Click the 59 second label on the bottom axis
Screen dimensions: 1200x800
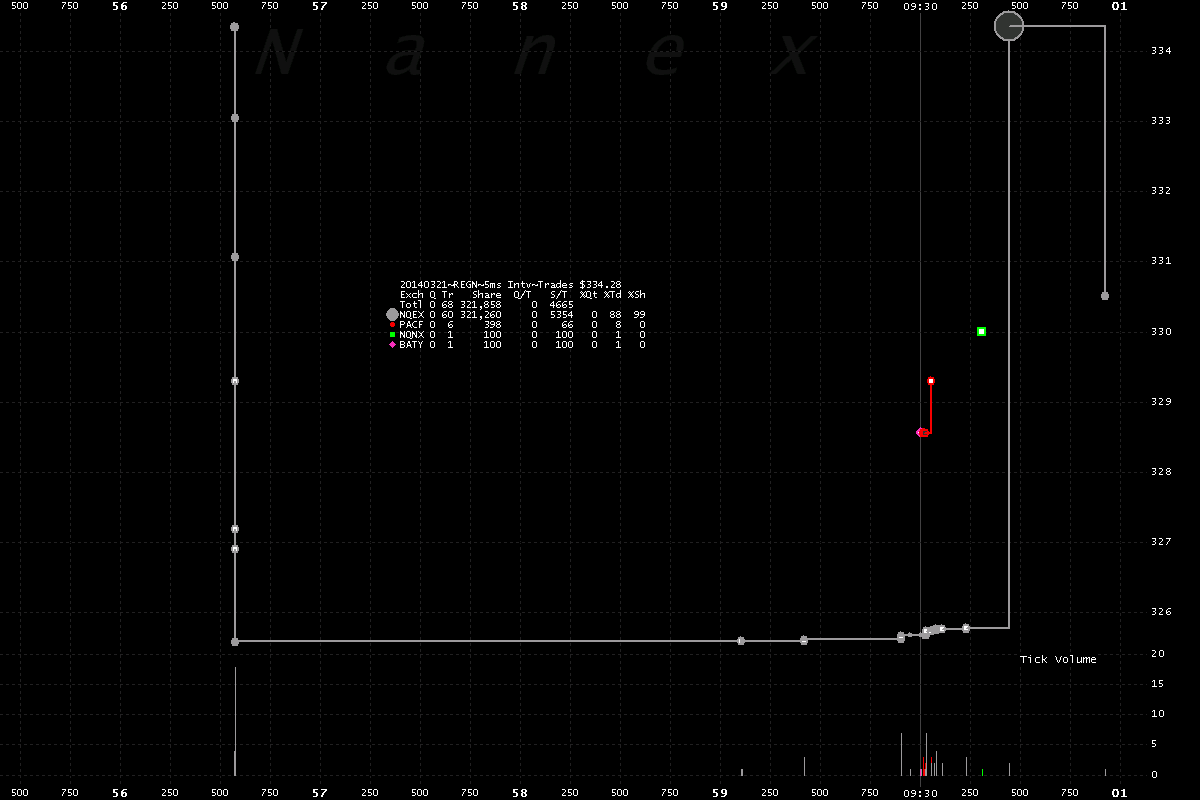[720, 793]
